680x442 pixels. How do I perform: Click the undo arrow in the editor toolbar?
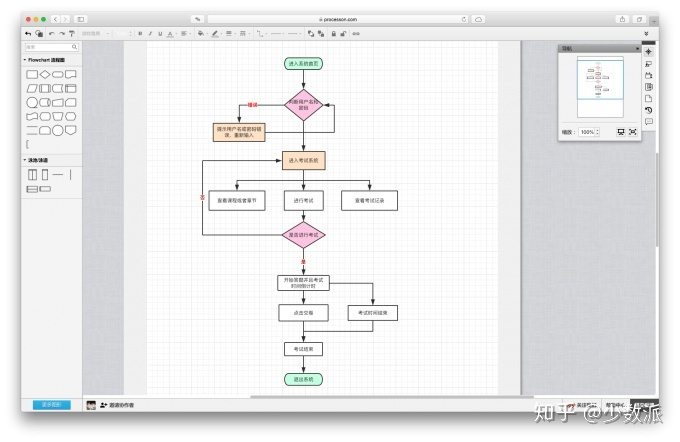coord(52,33)
